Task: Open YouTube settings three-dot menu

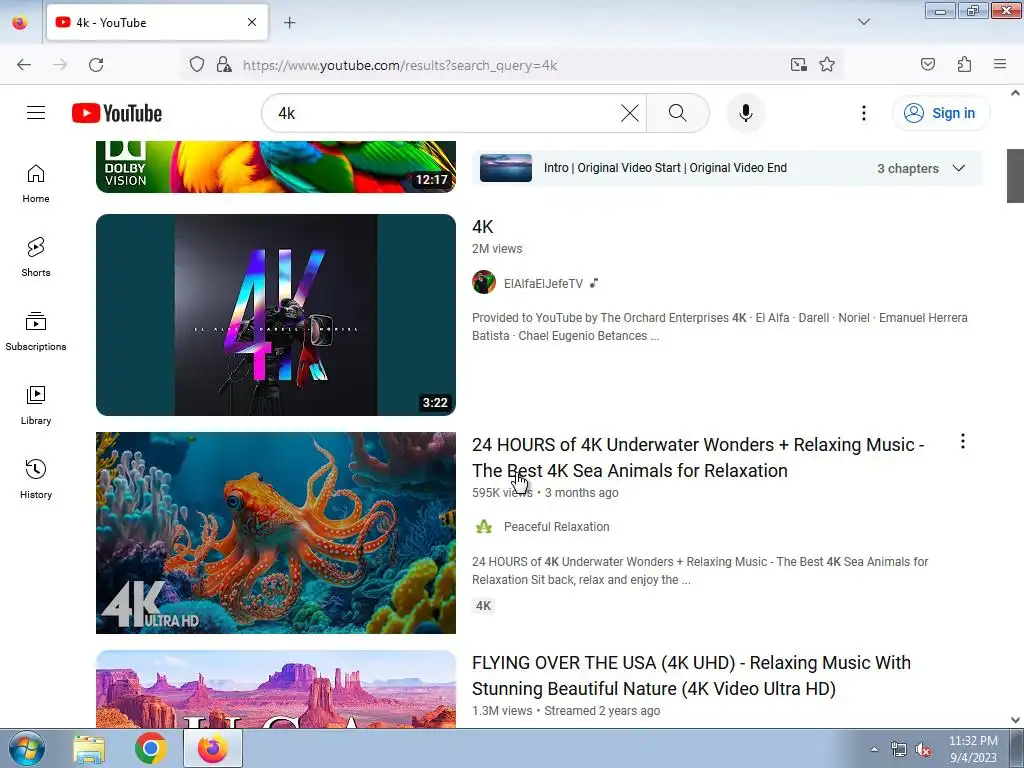Action: [863, 113]
